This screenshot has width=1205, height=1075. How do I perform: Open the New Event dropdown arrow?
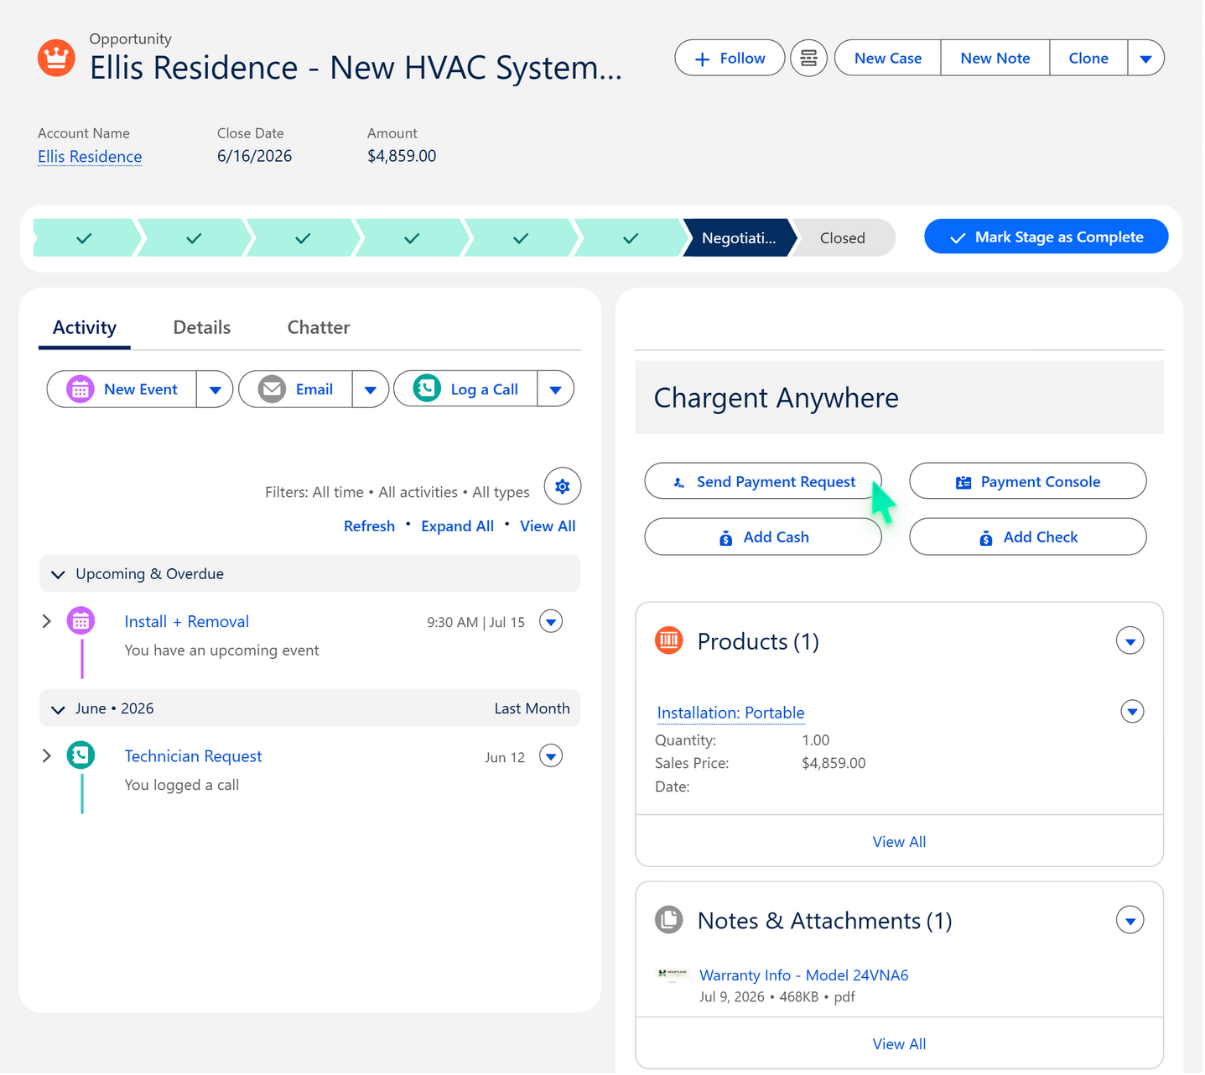pos(215,389)
